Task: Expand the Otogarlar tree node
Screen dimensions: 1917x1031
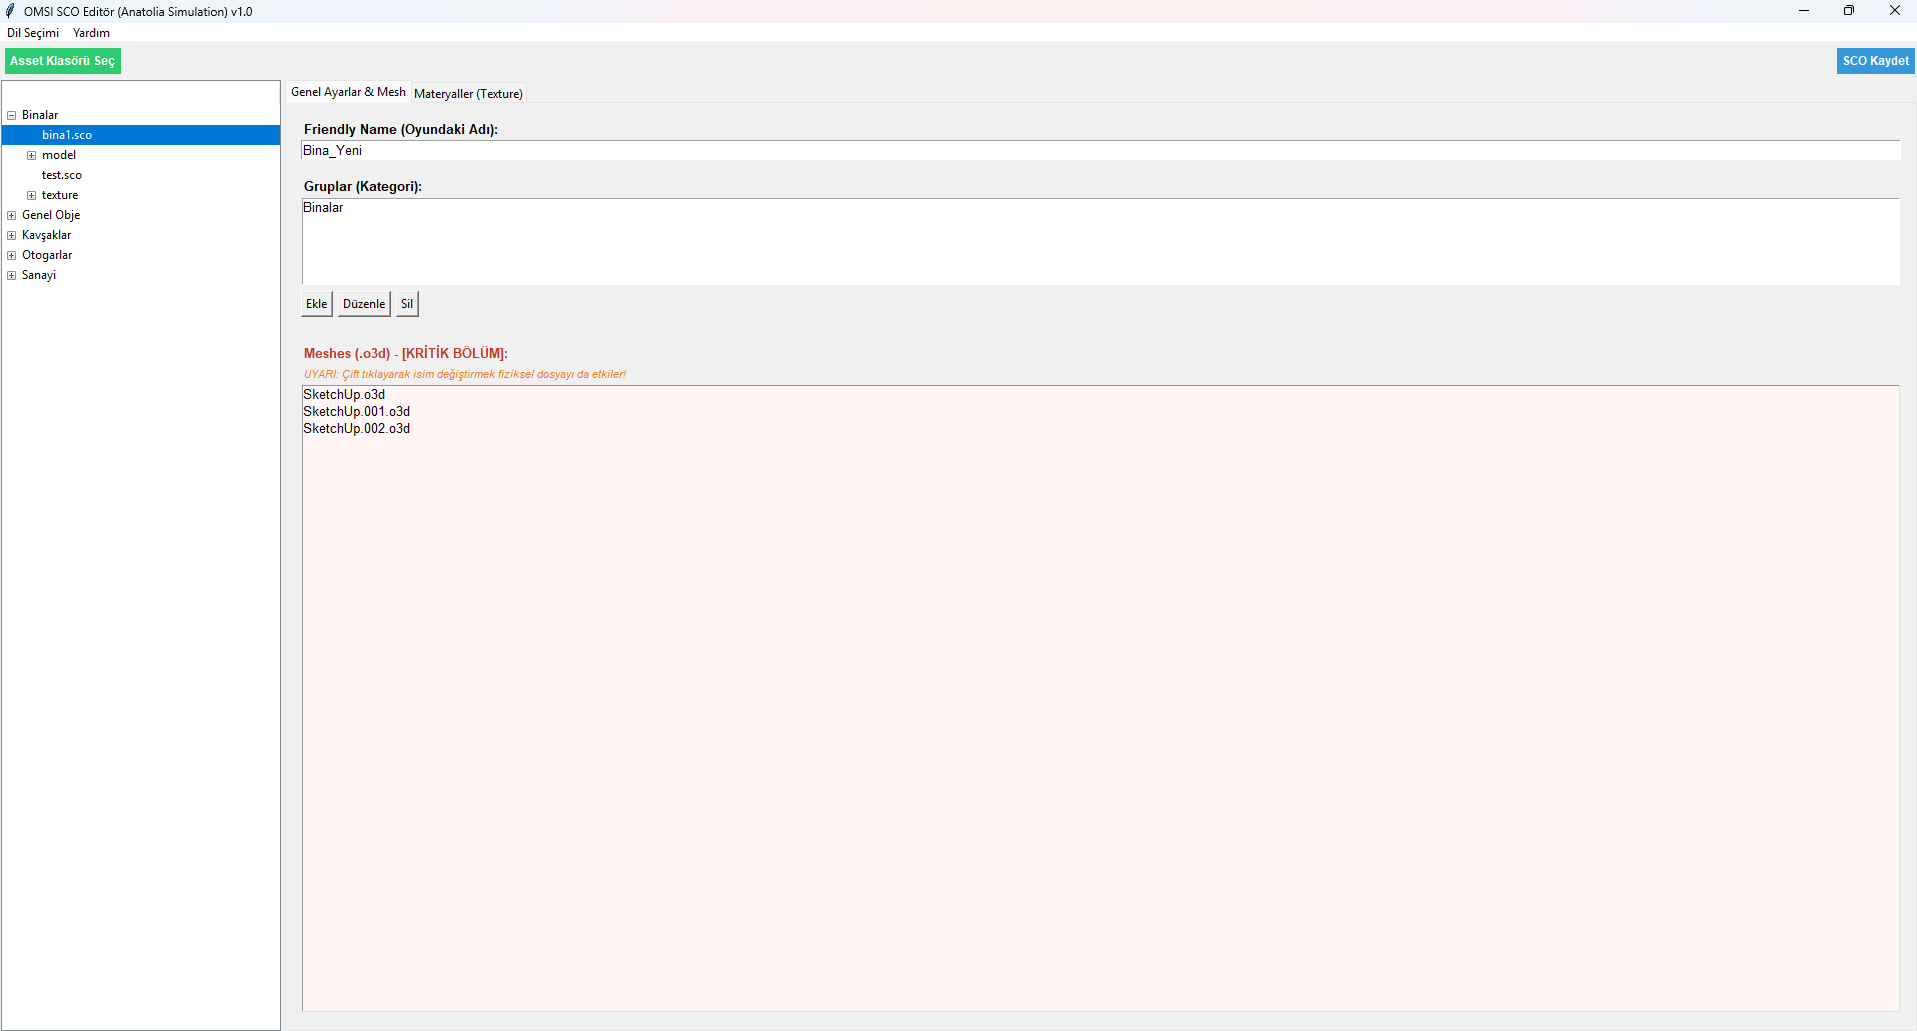Action: [x=12, y=255]
